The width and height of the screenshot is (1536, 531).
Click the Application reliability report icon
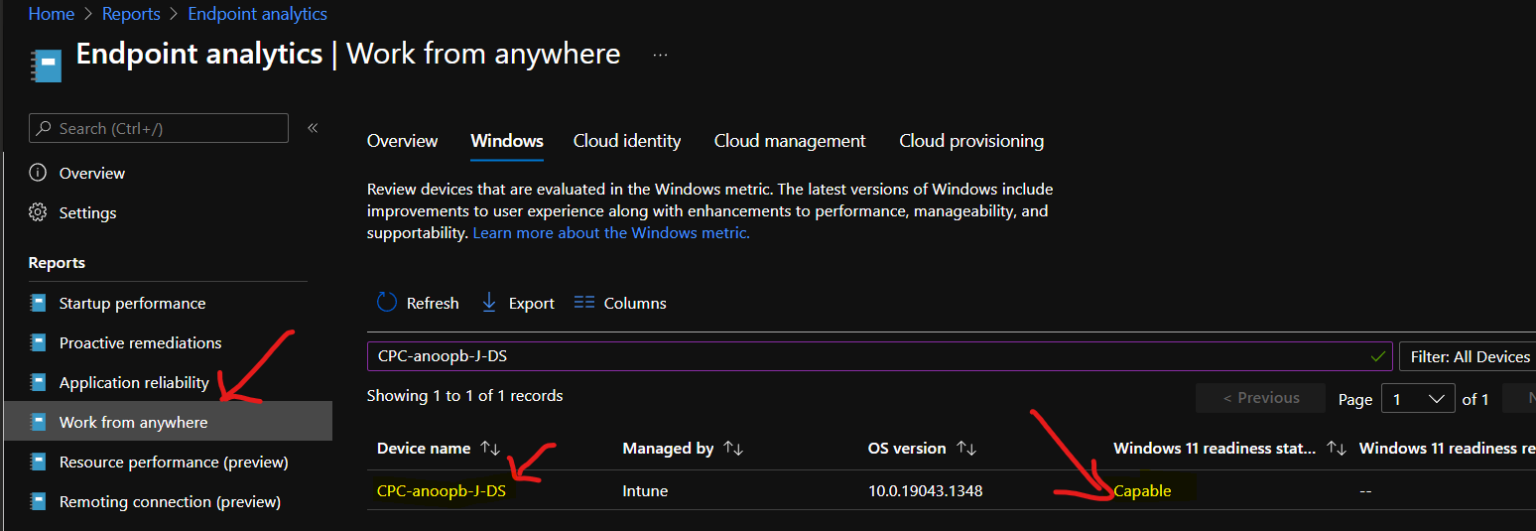point(38,383)
